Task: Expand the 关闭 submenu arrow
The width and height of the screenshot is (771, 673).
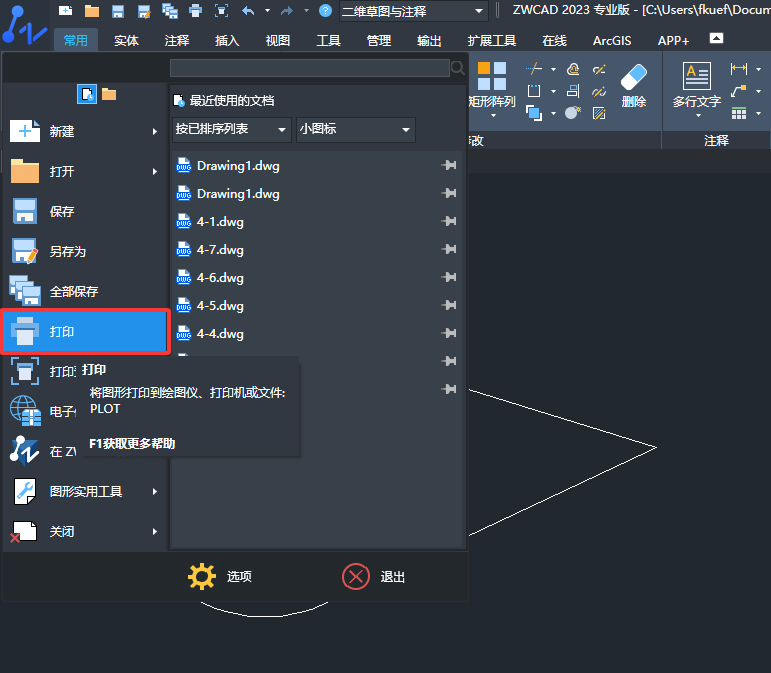Action: (x=155, y=531)
